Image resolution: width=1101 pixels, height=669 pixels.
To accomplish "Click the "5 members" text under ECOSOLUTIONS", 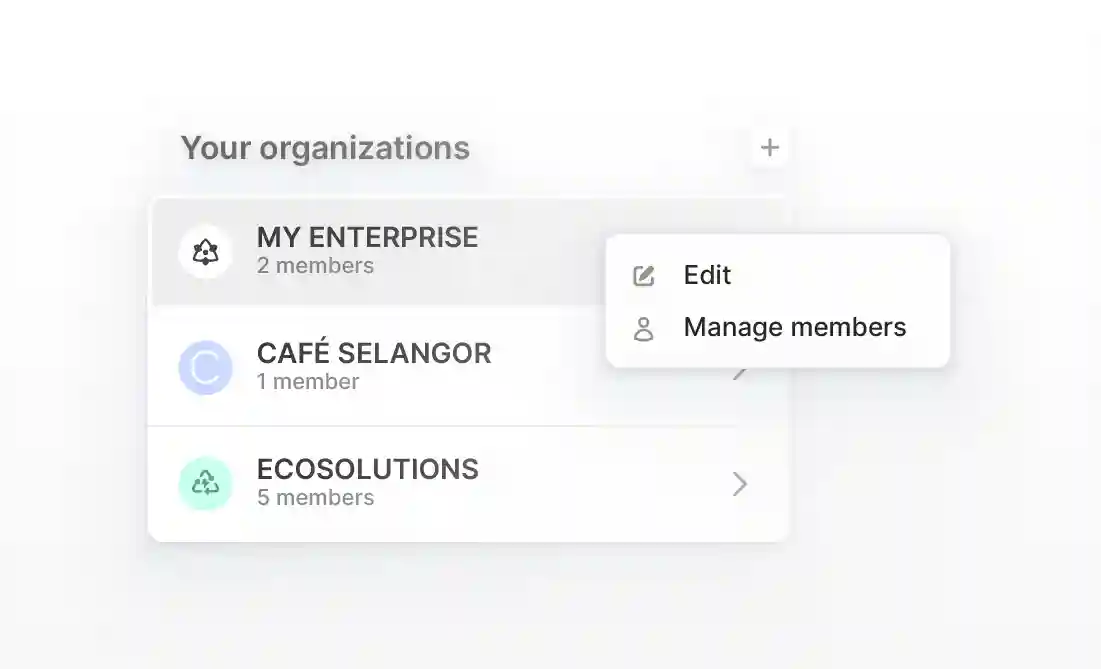I will [315, 498].
